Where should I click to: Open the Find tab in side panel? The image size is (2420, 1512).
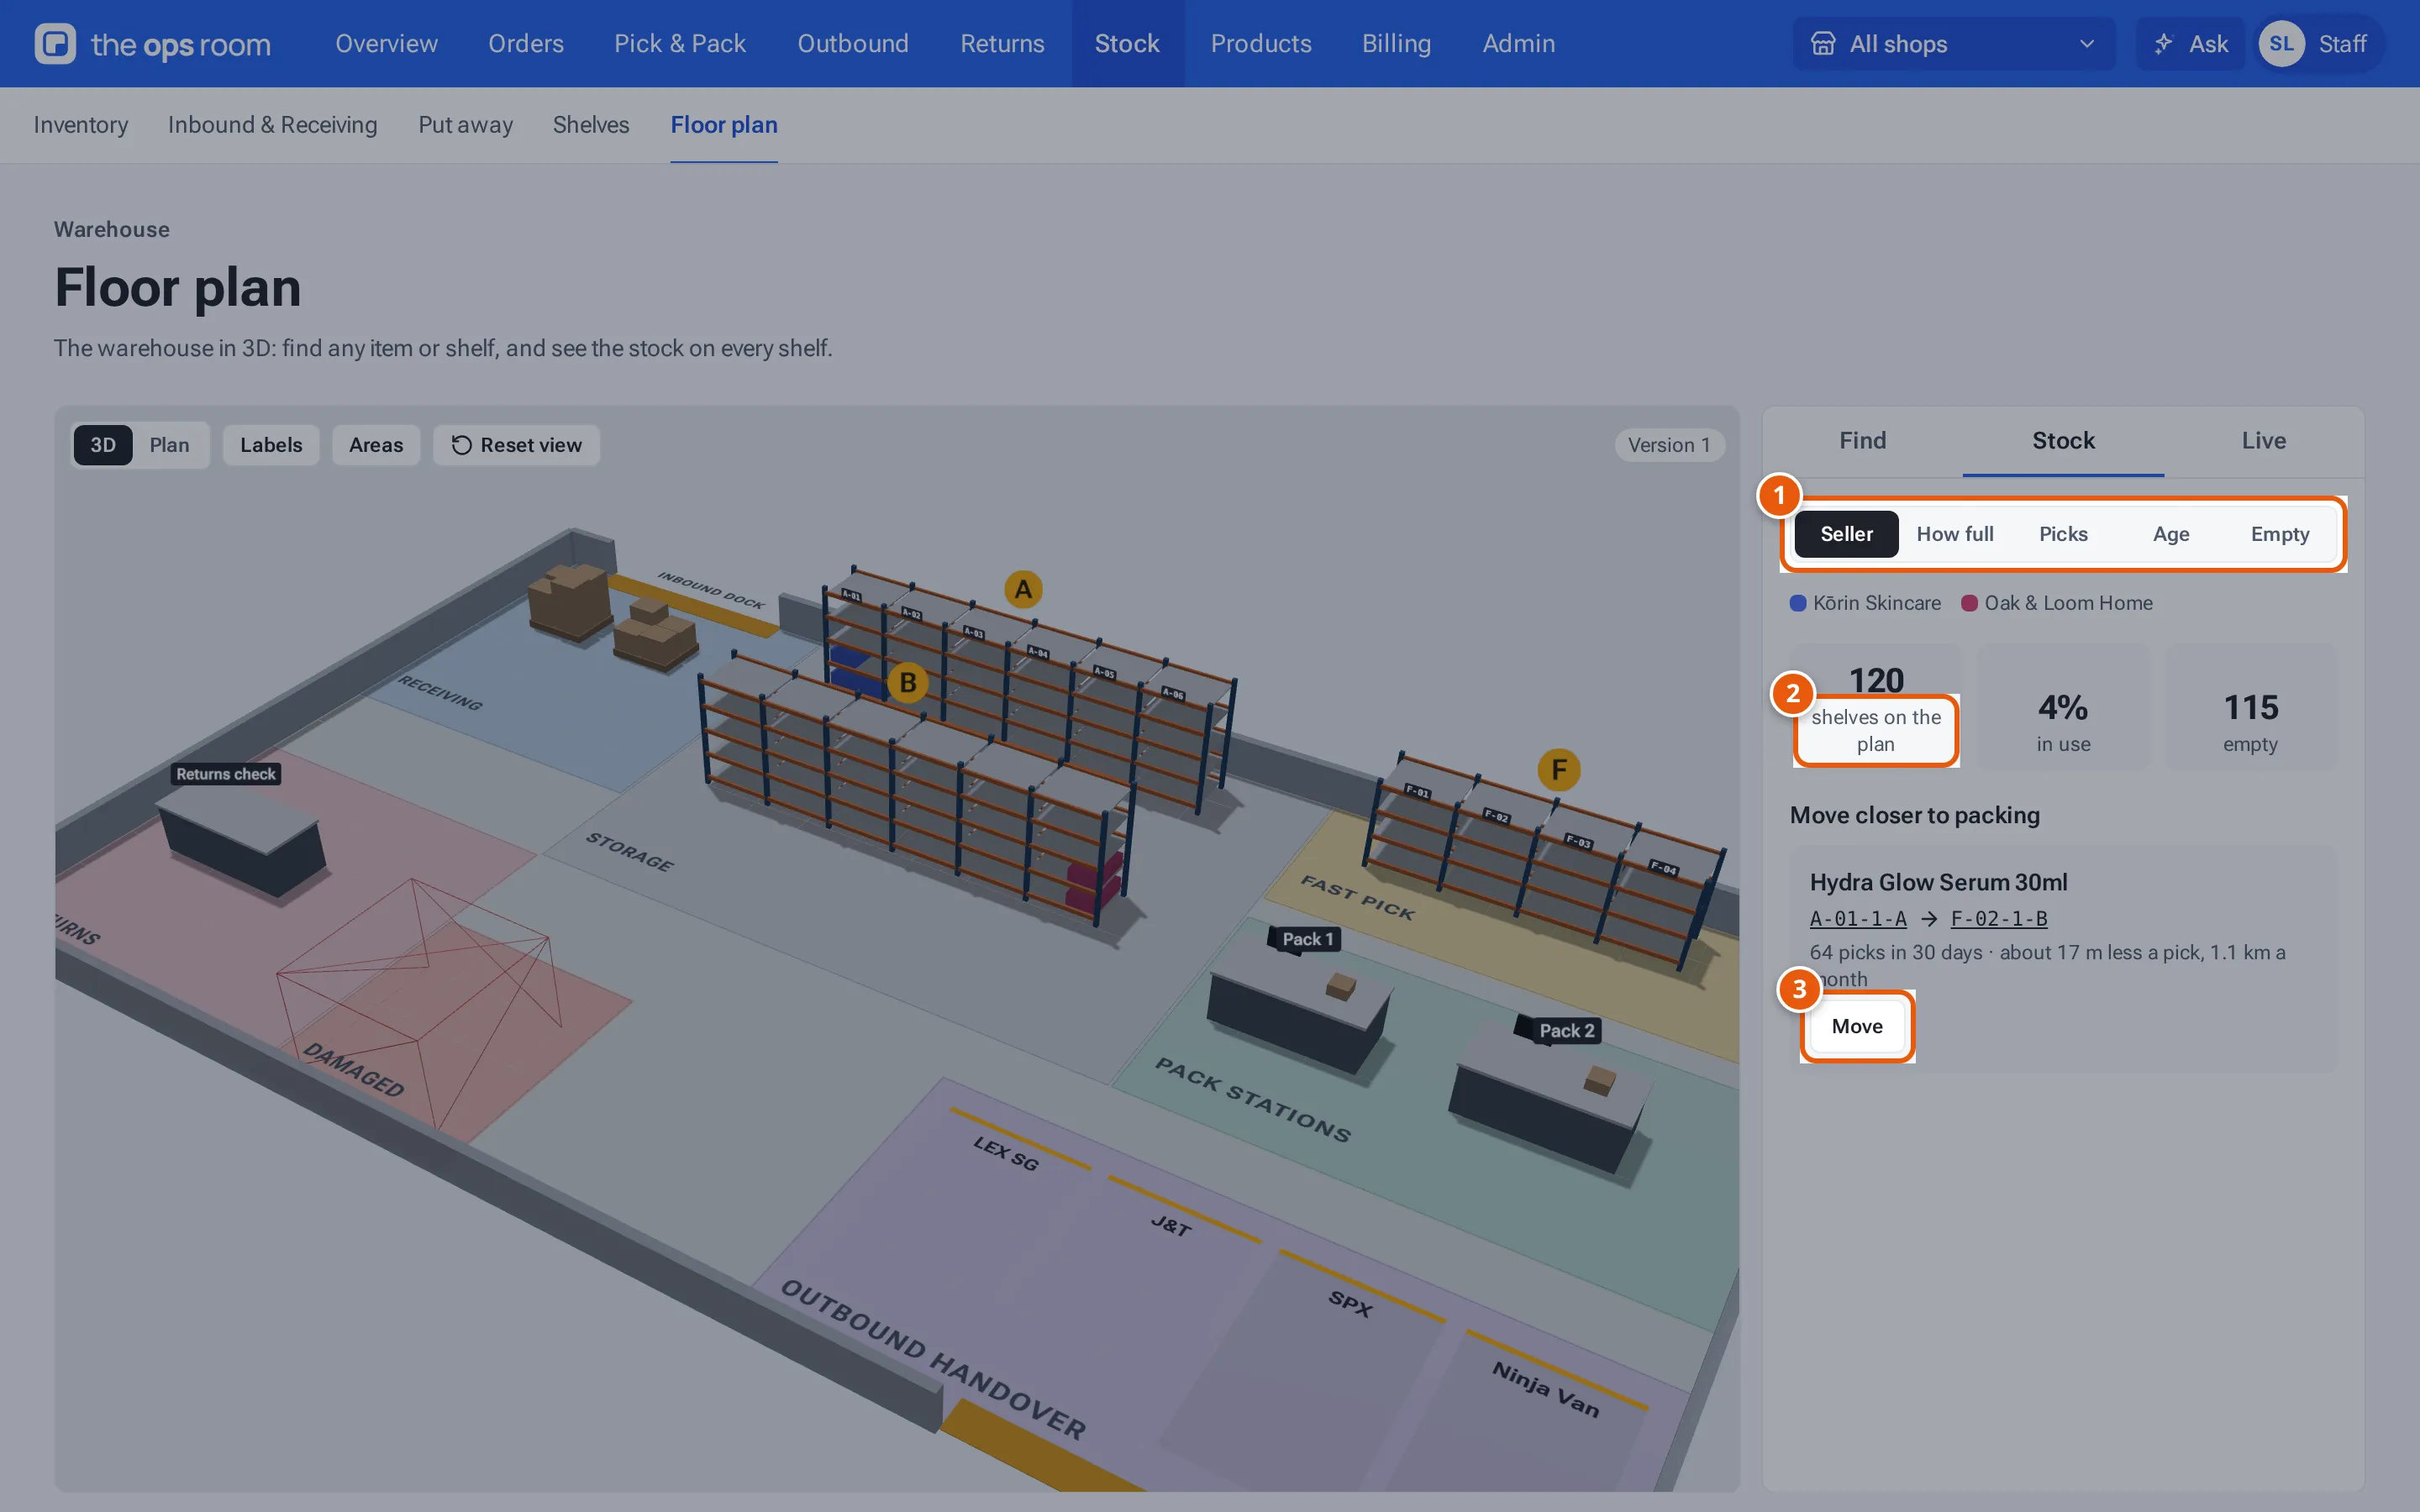point(1862,441)
